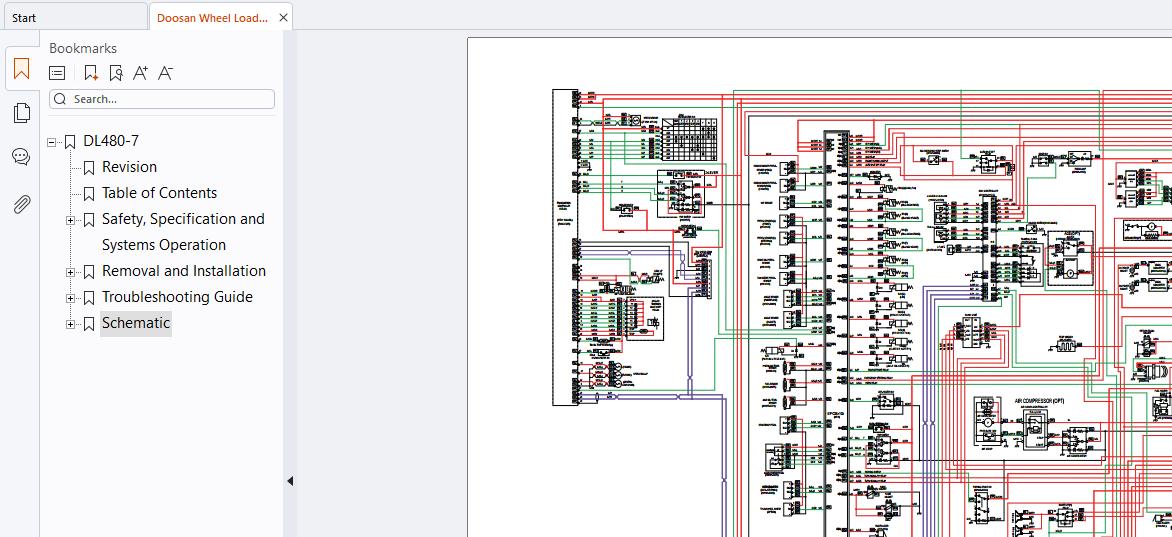Viewport: 1172px width, 537px height.
Task: Add a new bookmark icon
Action: tap(90, 73)
